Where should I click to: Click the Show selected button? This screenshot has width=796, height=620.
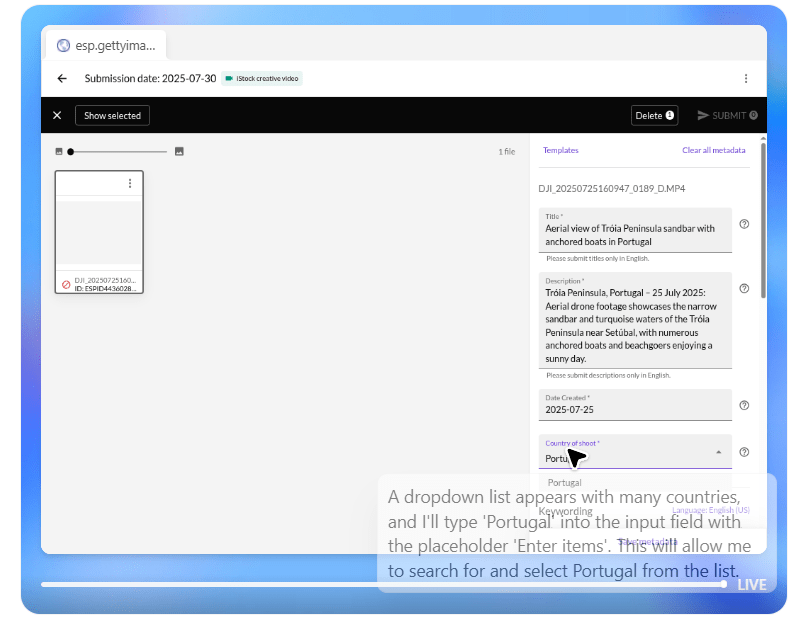click(112, 115)
